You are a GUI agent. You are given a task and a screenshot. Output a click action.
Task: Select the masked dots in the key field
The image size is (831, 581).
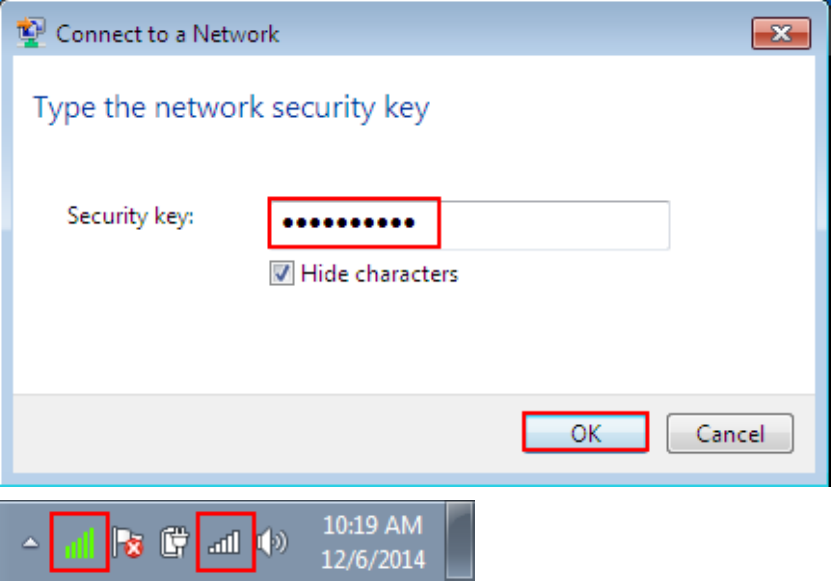[348, 223]
